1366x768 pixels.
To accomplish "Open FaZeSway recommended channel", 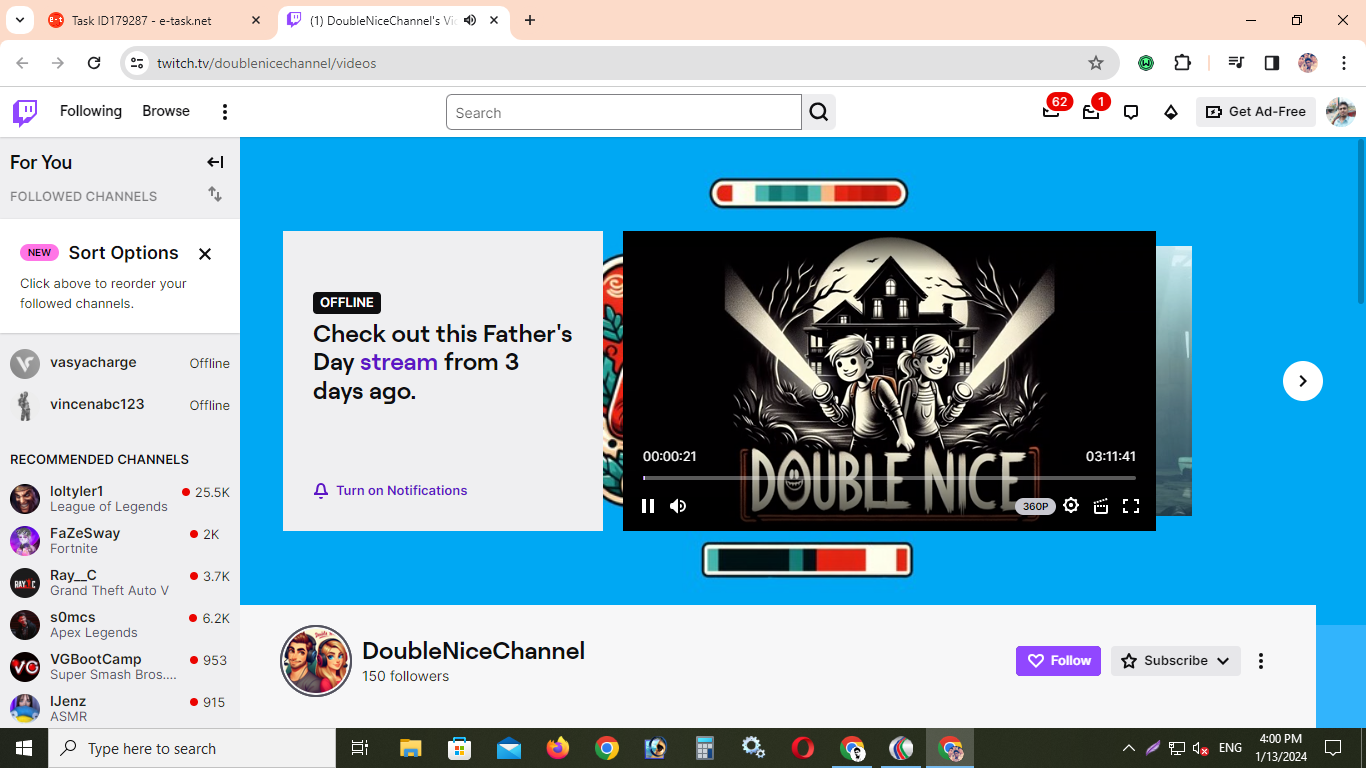I will (x=120, y=540).
